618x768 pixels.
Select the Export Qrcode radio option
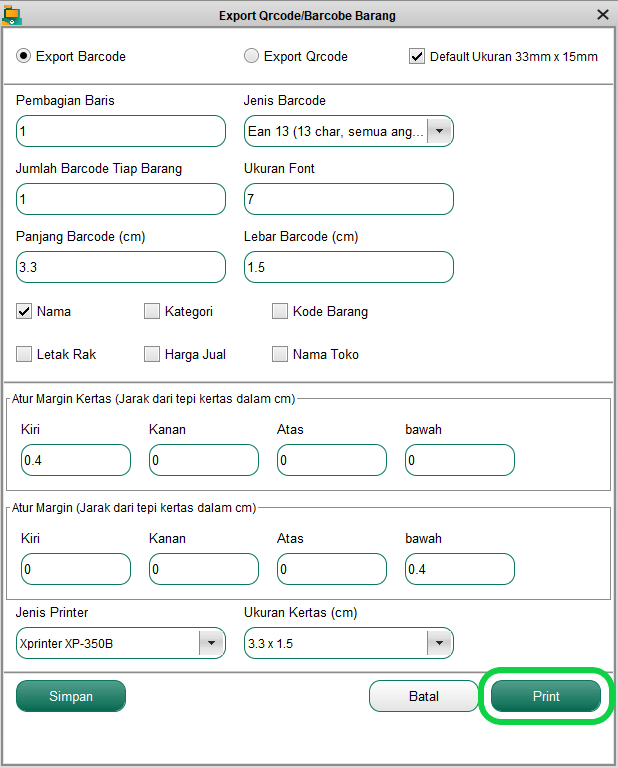[251, 56]
